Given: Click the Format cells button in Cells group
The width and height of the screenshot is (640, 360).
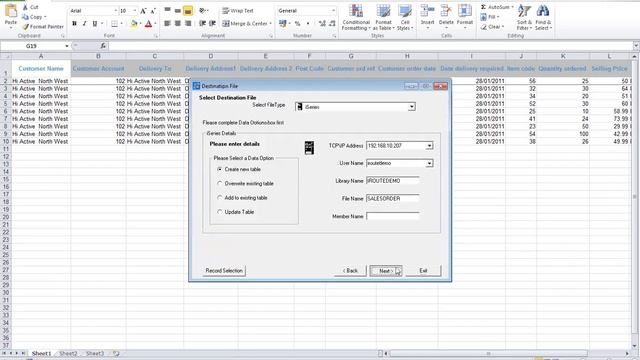Looking at the screenshot, I should [x=465, y=16].
